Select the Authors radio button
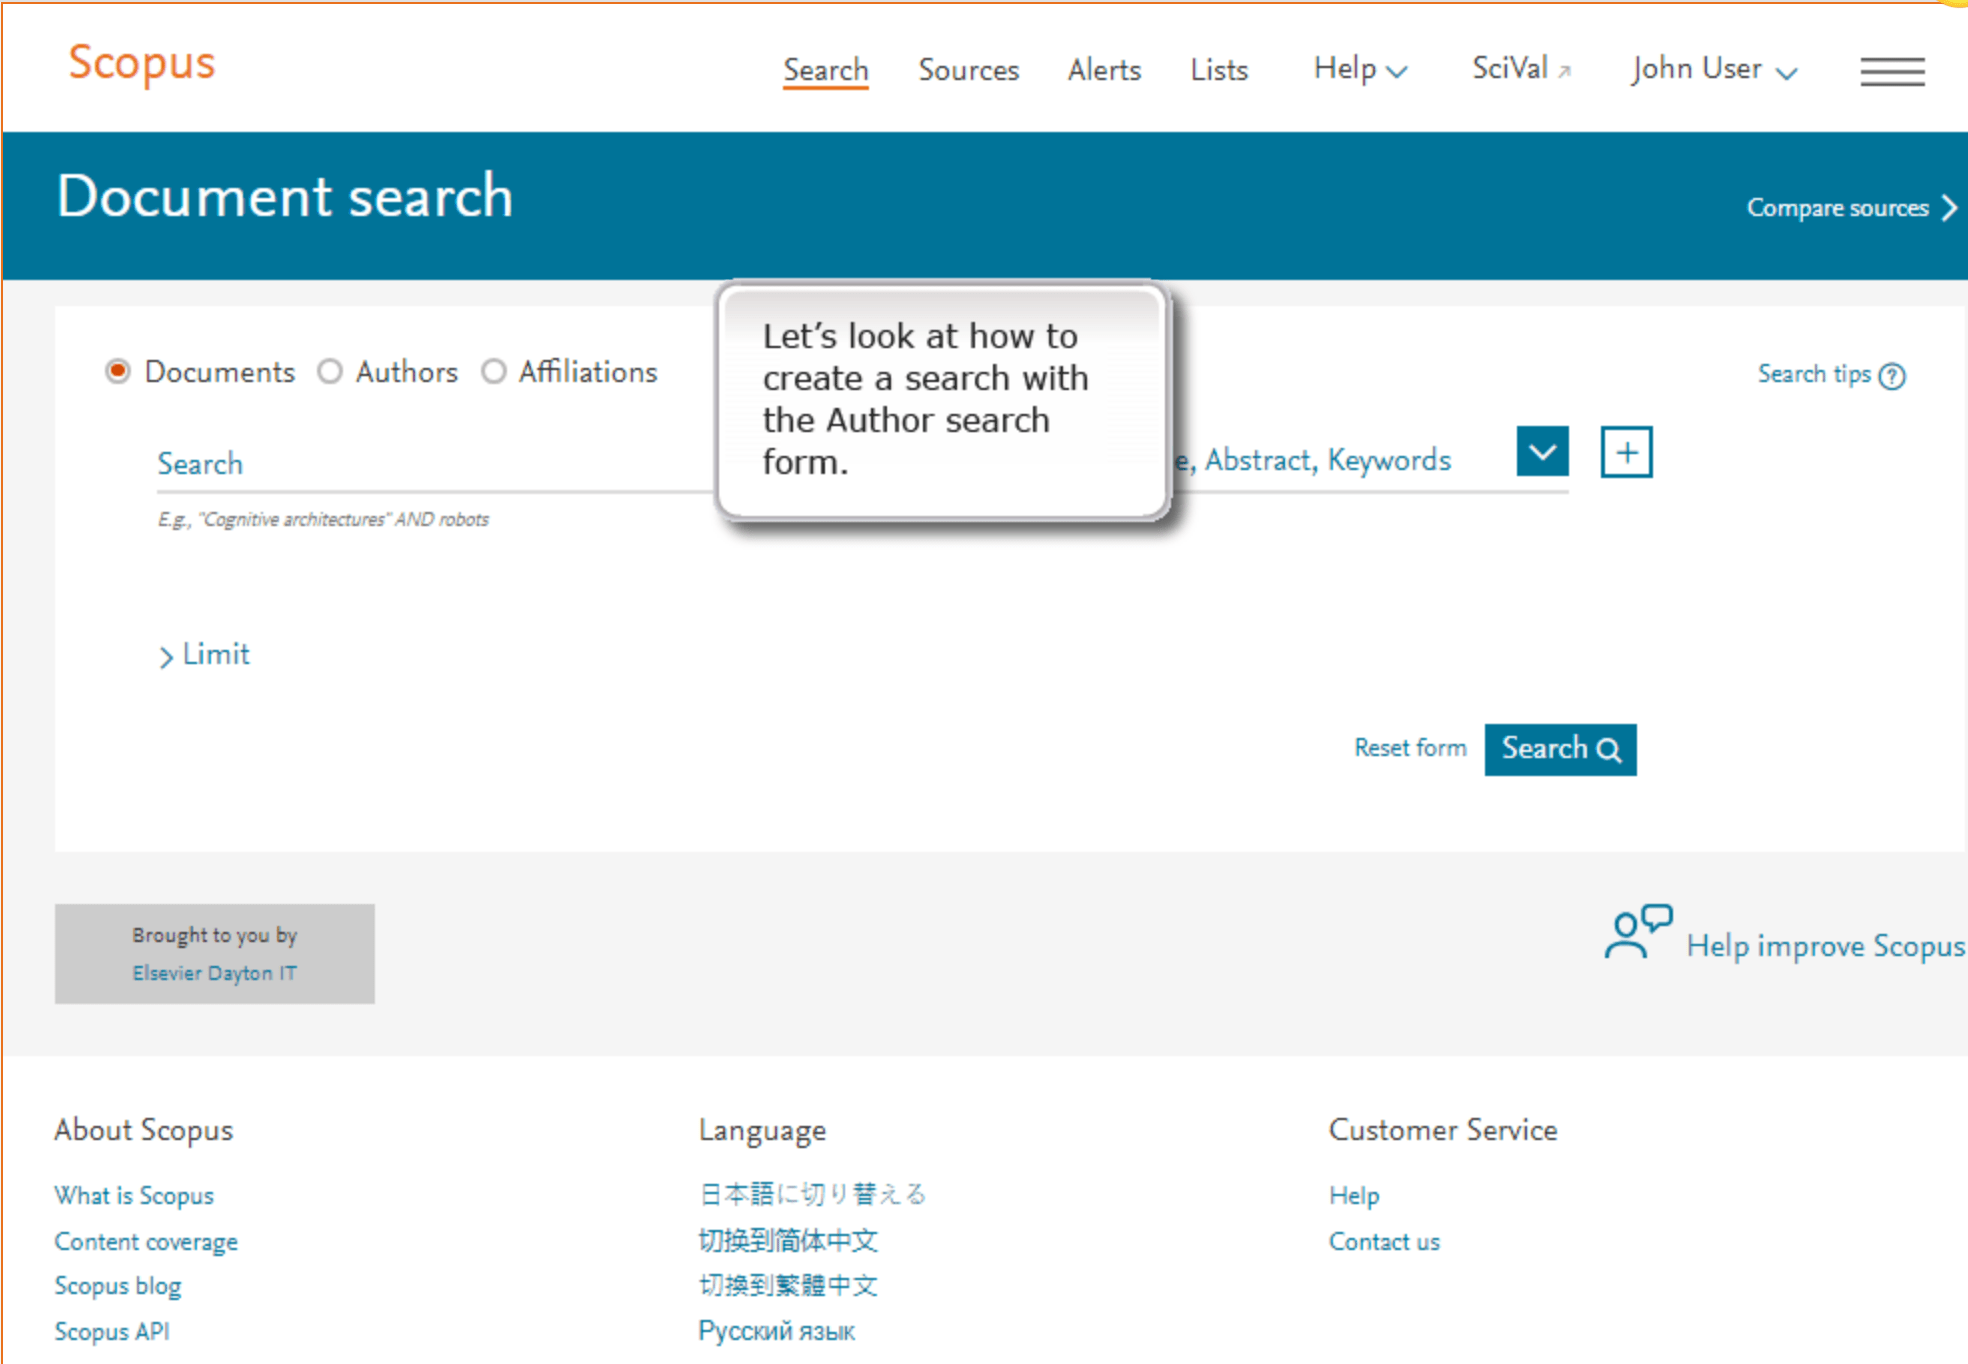Image resolution: width=1968 pixels, height=1364 pixels. click(x=330, y=371)
